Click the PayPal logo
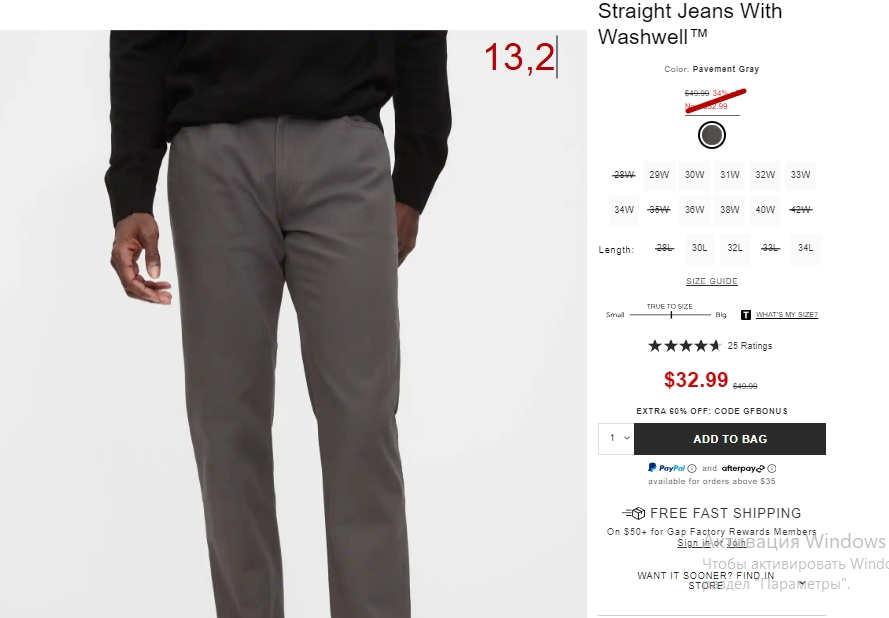This screenshot has height=618, width=889. pyautogui.click(x=667, y=468)
